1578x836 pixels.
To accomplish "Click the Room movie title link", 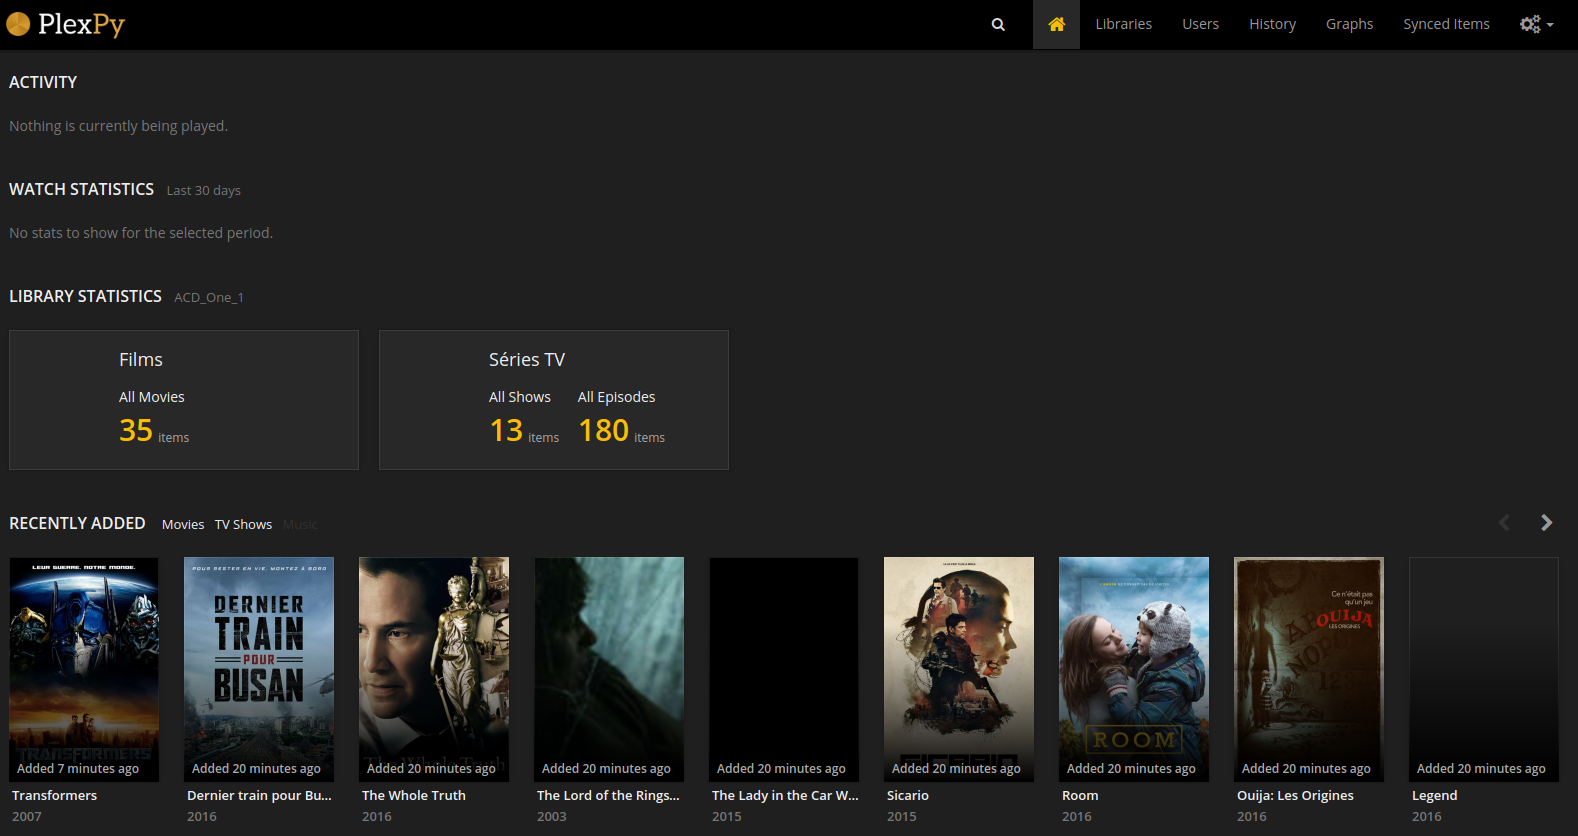I will click(1080, 795).
